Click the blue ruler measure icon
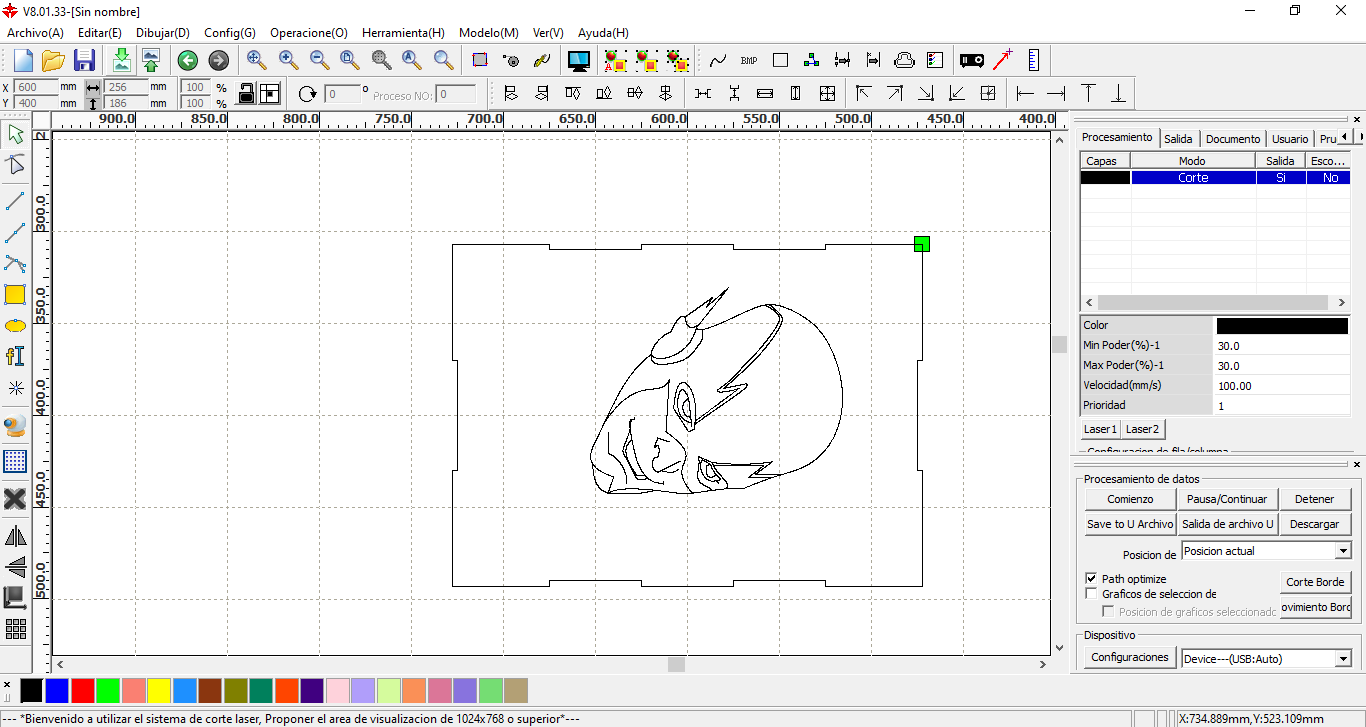 [x=1033, y=60]
